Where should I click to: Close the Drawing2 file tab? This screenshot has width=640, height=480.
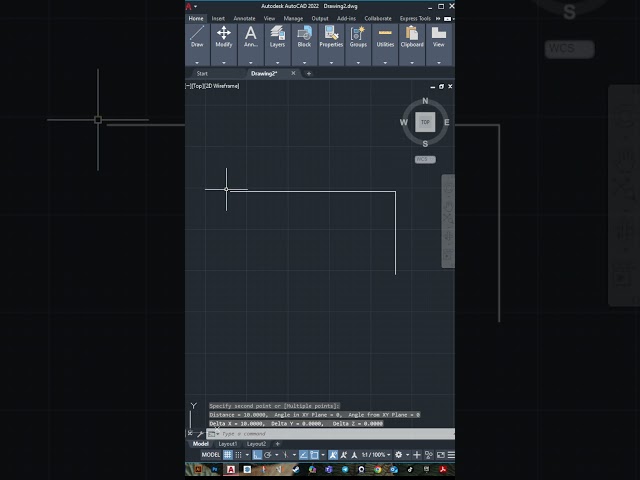(293, 73)
